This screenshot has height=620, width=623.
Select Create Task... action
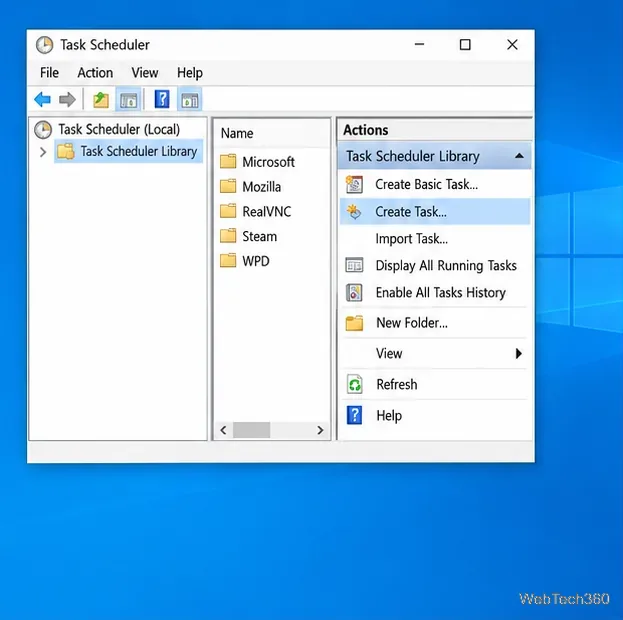click(x=435, y=212)
